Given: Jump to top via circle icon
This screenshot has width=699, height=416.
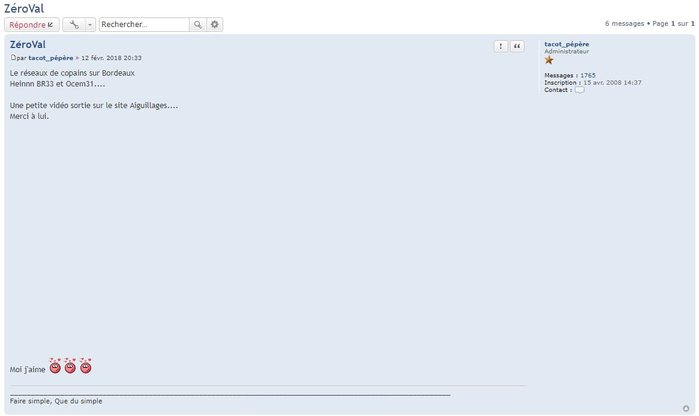Looking at the screenshot, I should click(x=686, y=408).
